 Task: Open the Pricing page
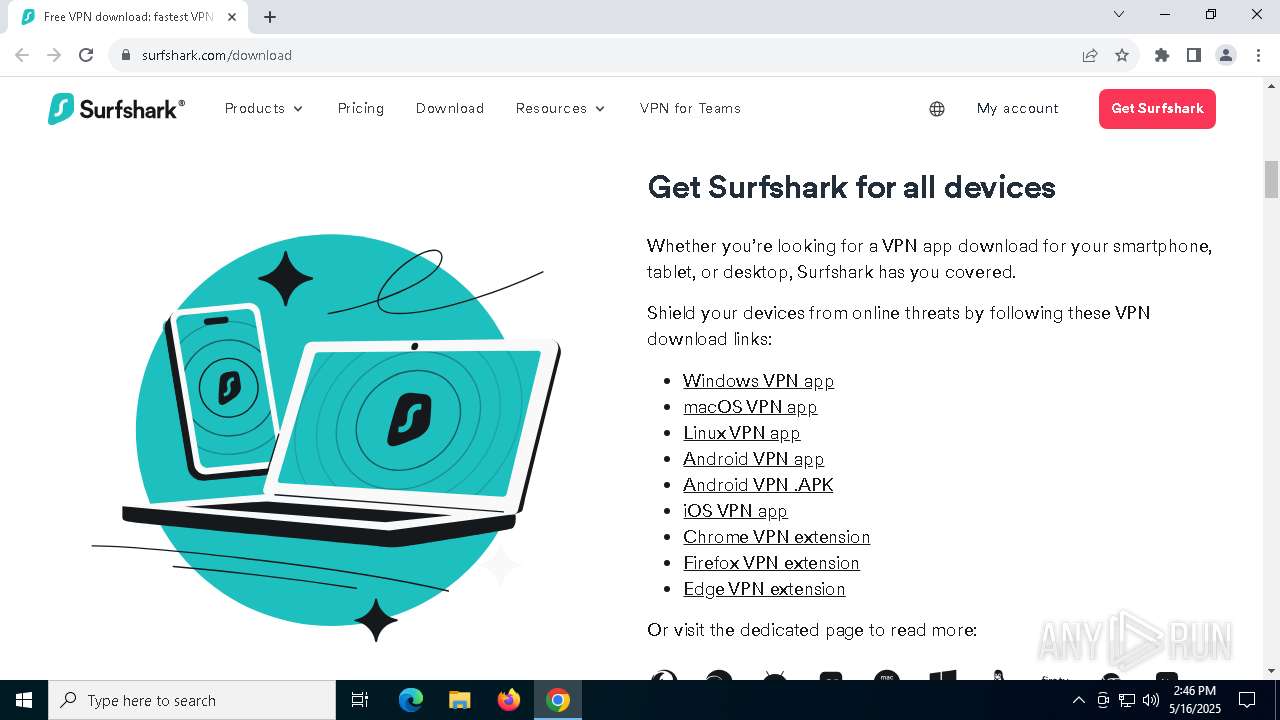point(361,108)
